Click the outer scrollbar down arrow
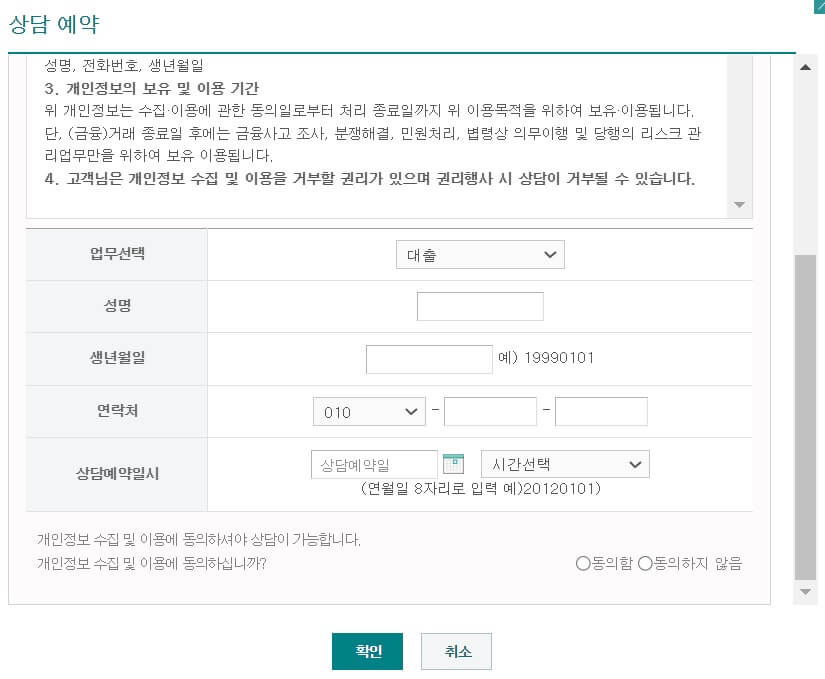The width and height of the screenshot is (825, 679). point(805,592)
